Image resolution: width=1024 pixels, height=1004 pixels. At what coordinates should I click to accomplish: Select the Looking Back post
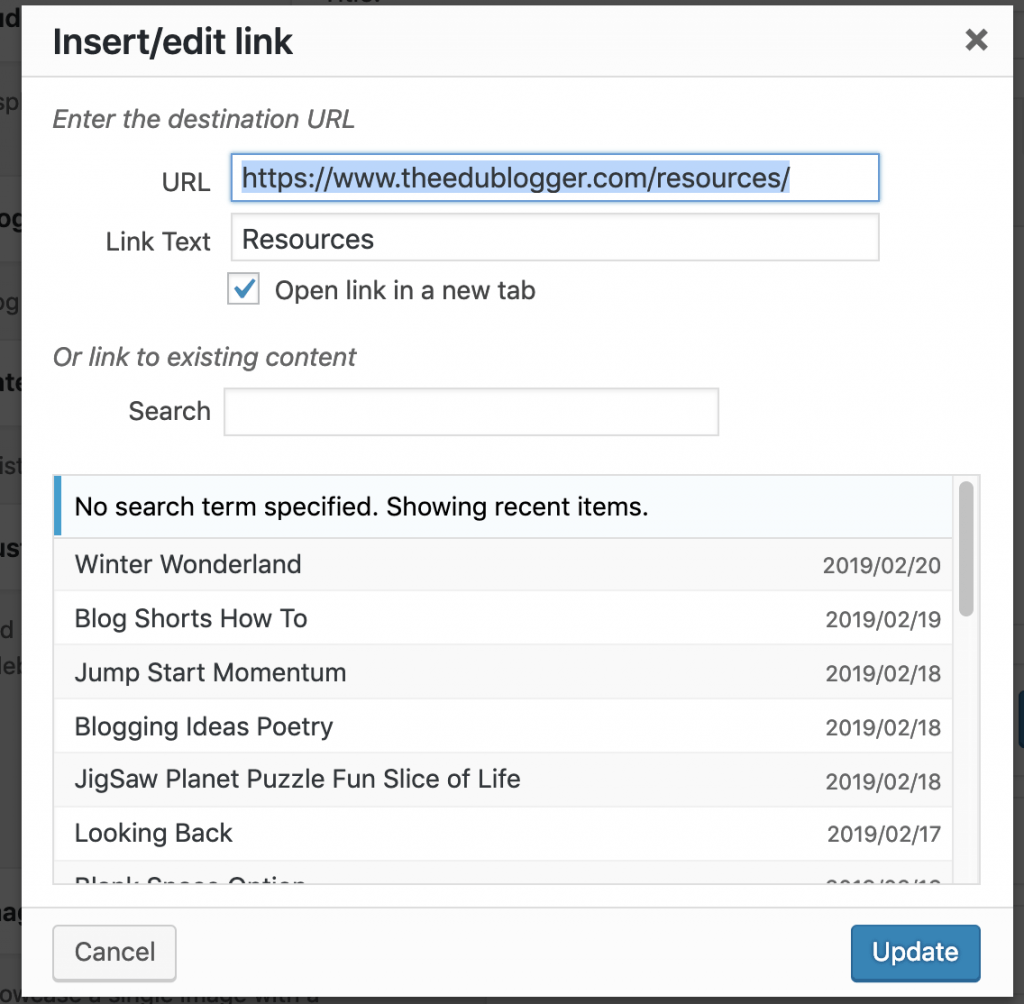tap(503, 834)
